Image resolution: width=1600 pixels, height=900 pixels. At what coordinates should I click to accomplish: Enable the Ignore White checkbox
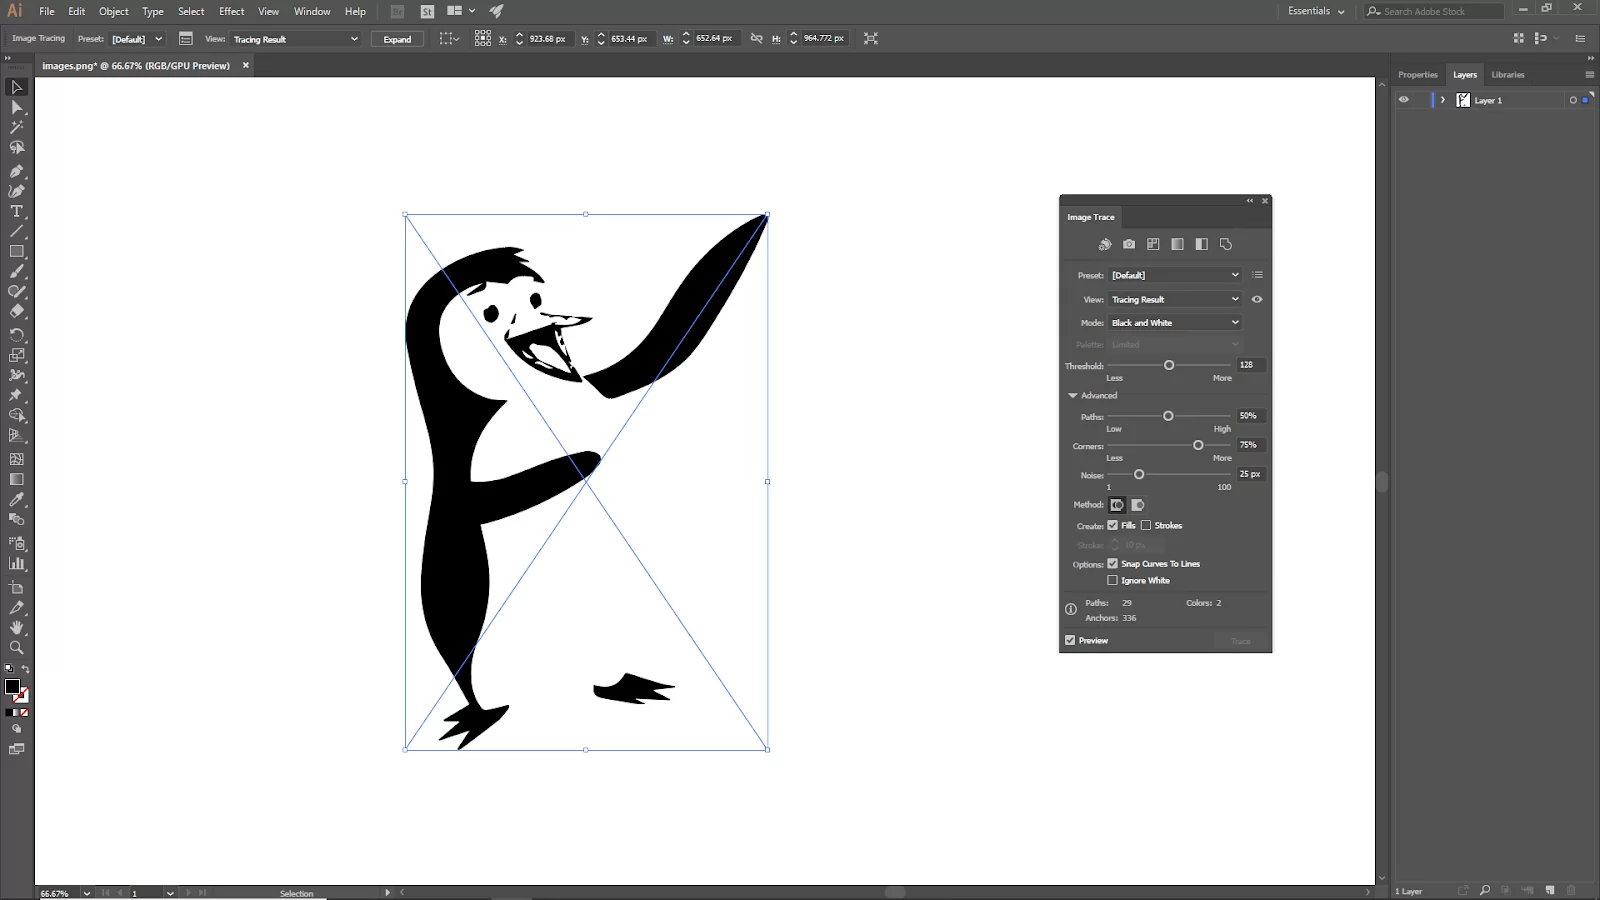1112,580
